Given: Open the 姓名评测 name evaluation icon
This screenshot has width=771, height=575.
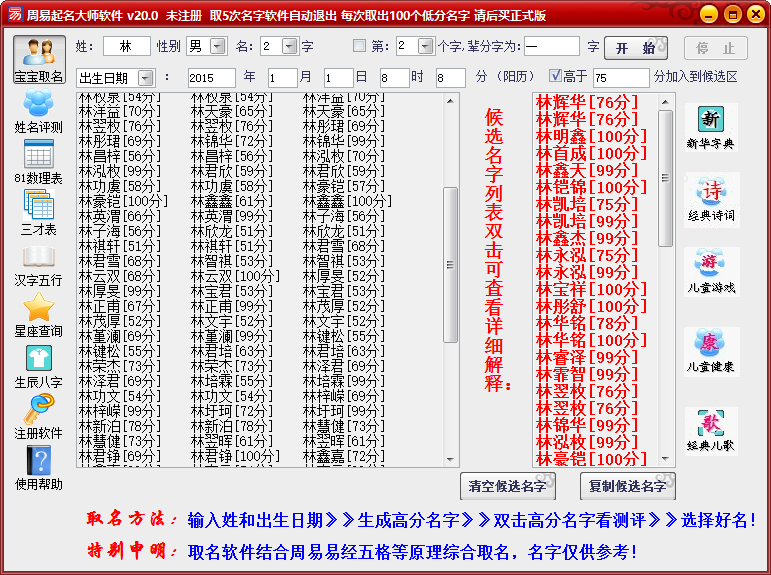Looking at the screenshot, I should (x=38, y=110).
